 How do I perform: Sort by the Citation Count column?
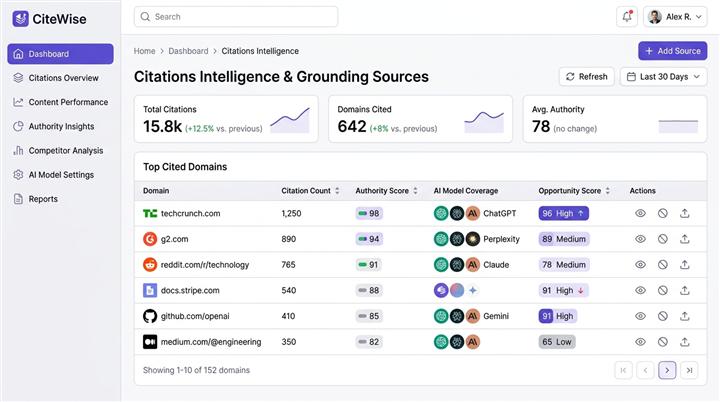(337, 191)
